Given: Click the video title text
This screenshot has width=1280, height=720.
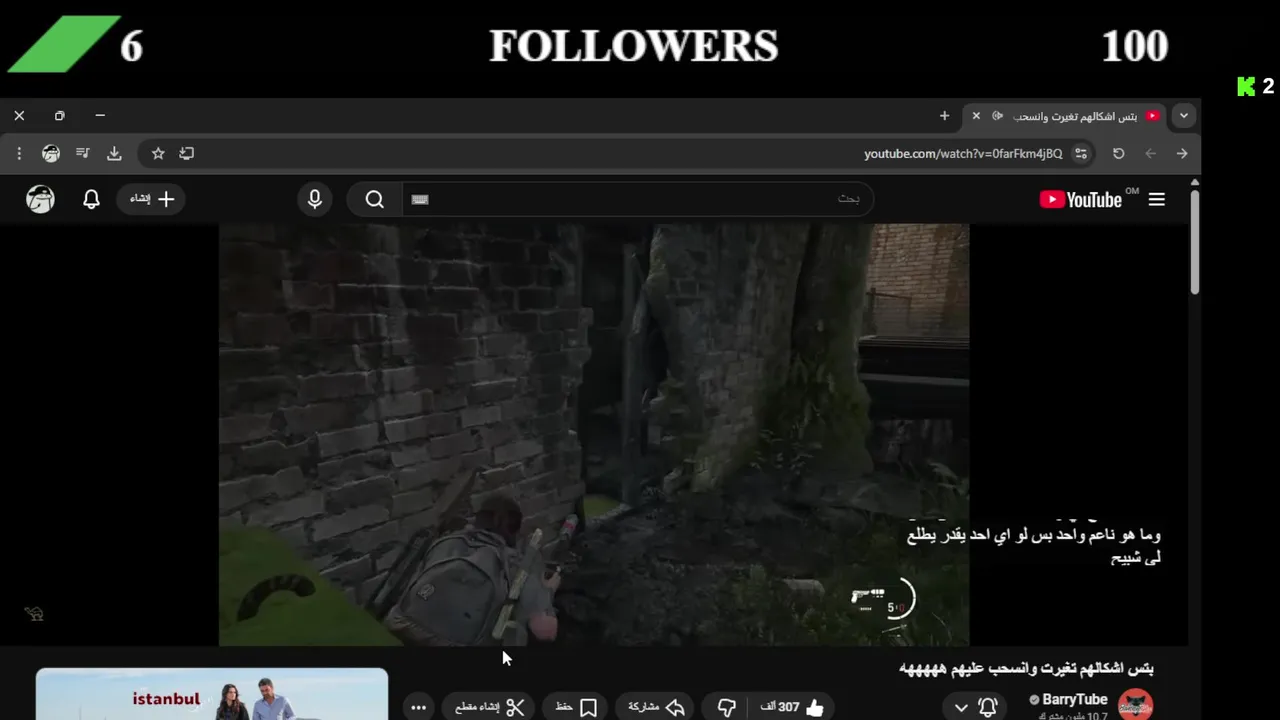Looking at the screenshot, I should pyautogui.click(x=1026, y=668).
